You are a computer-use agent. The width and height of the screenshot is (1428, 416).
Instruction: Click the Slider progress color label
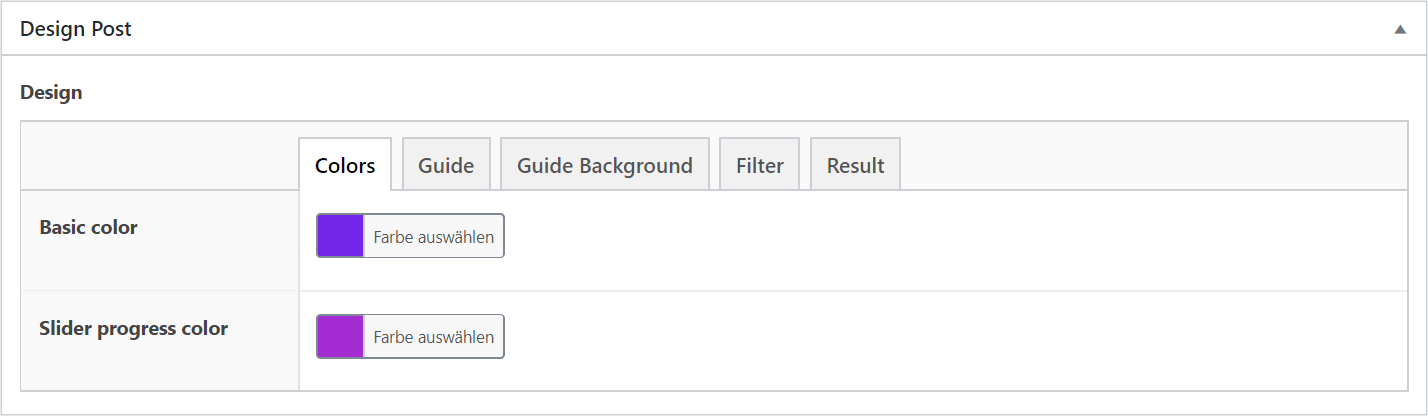point(134,328)
